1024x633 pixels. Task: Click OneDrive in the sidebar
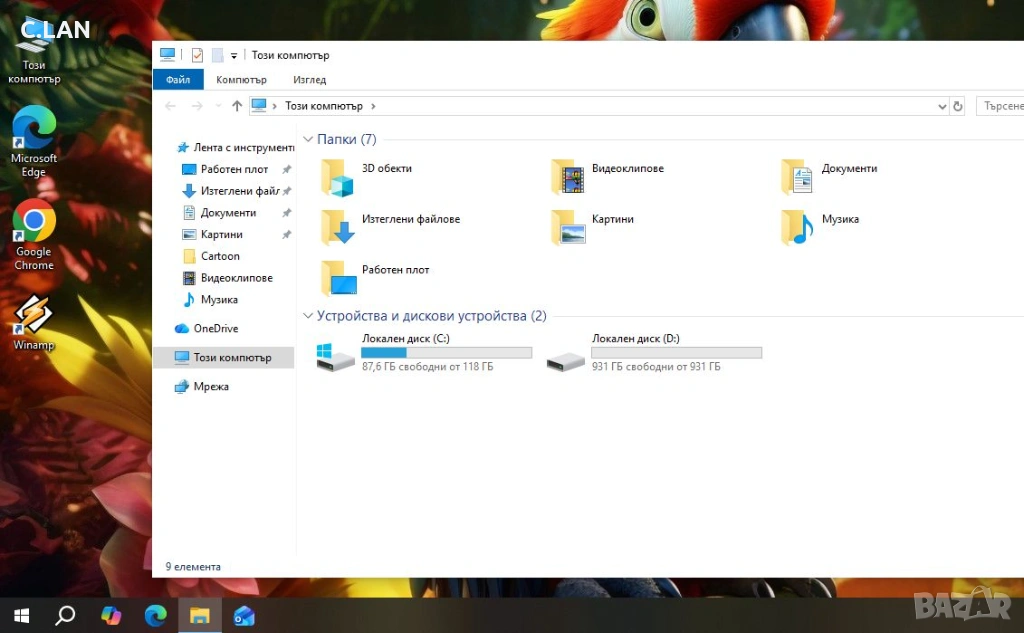(x=215, y=328)
